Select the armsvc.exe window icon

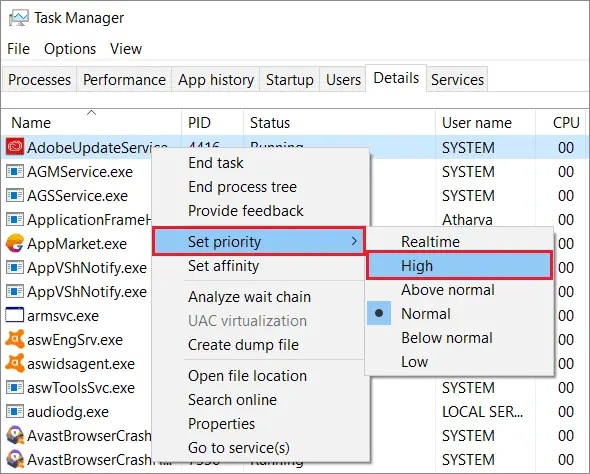pyautogui.click(x=15, y=315)
